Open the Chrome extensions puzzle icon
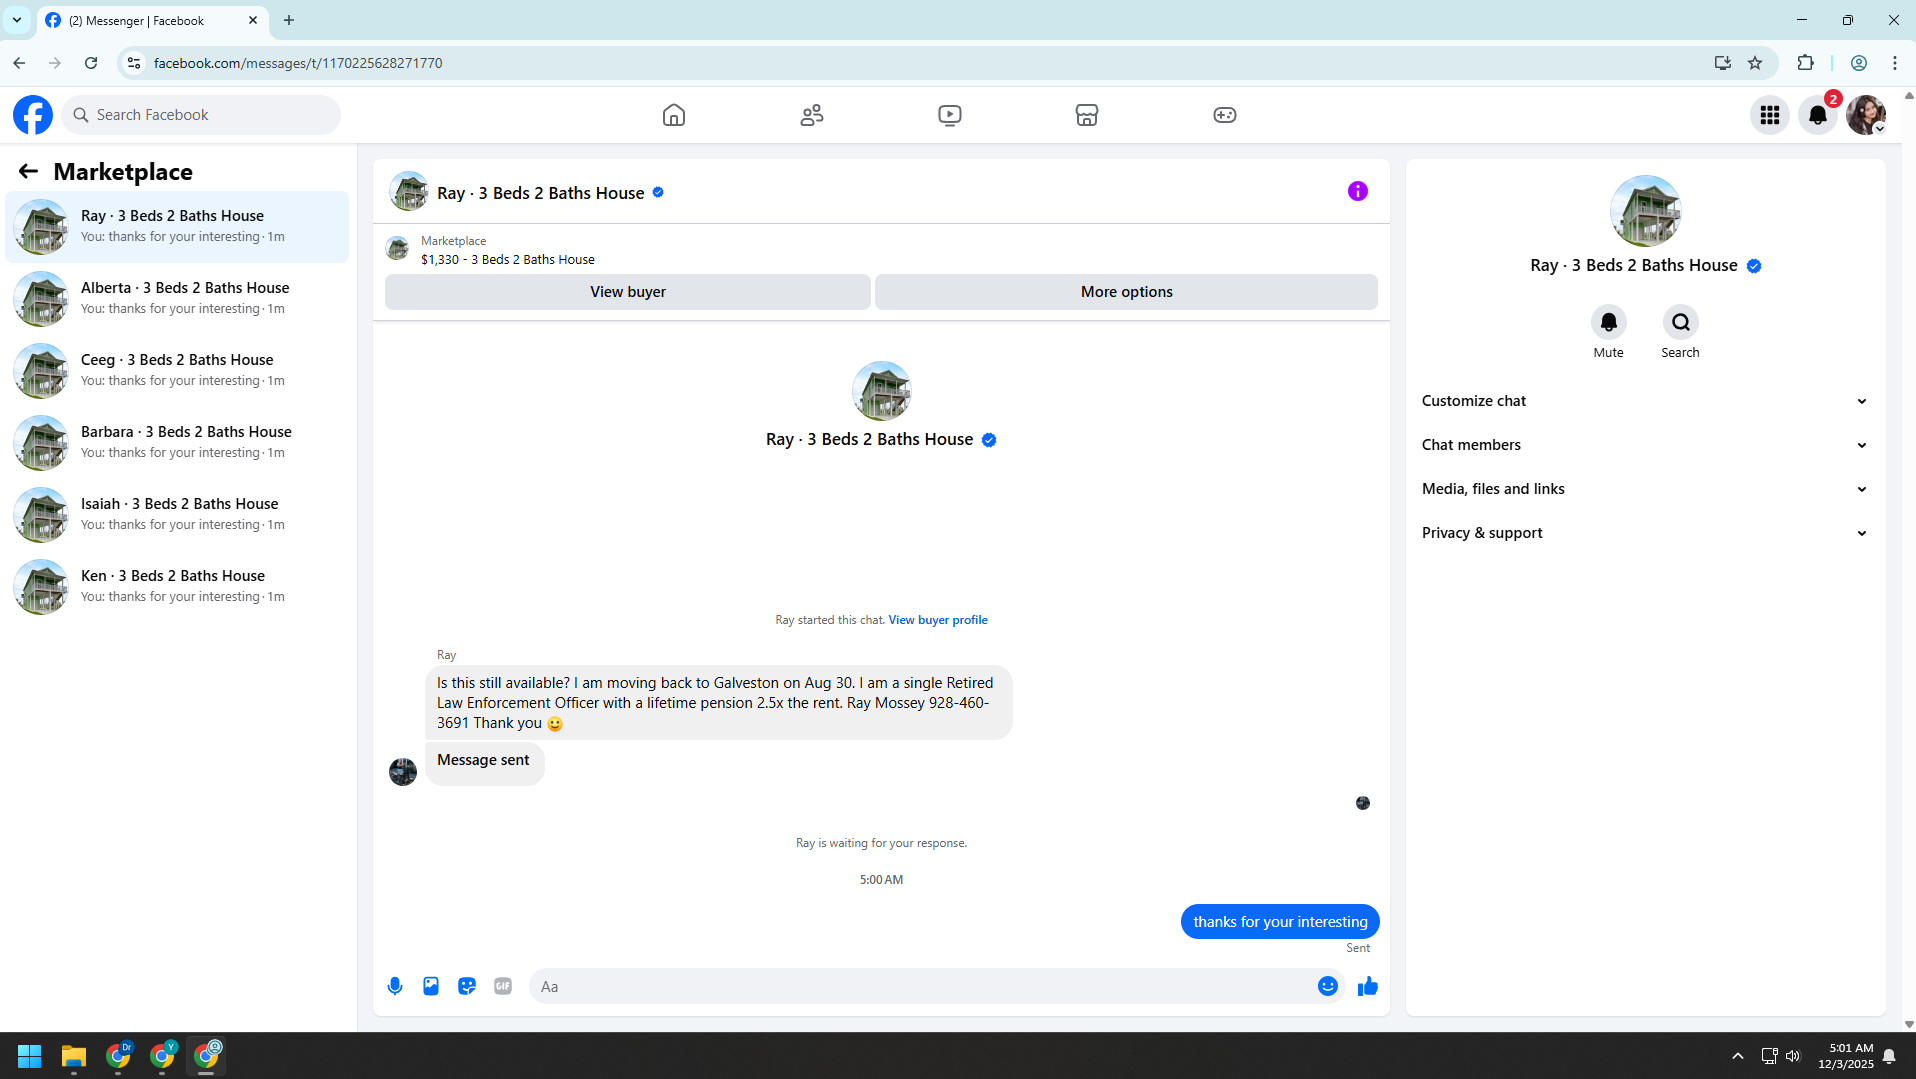 tap(1805, 63)
